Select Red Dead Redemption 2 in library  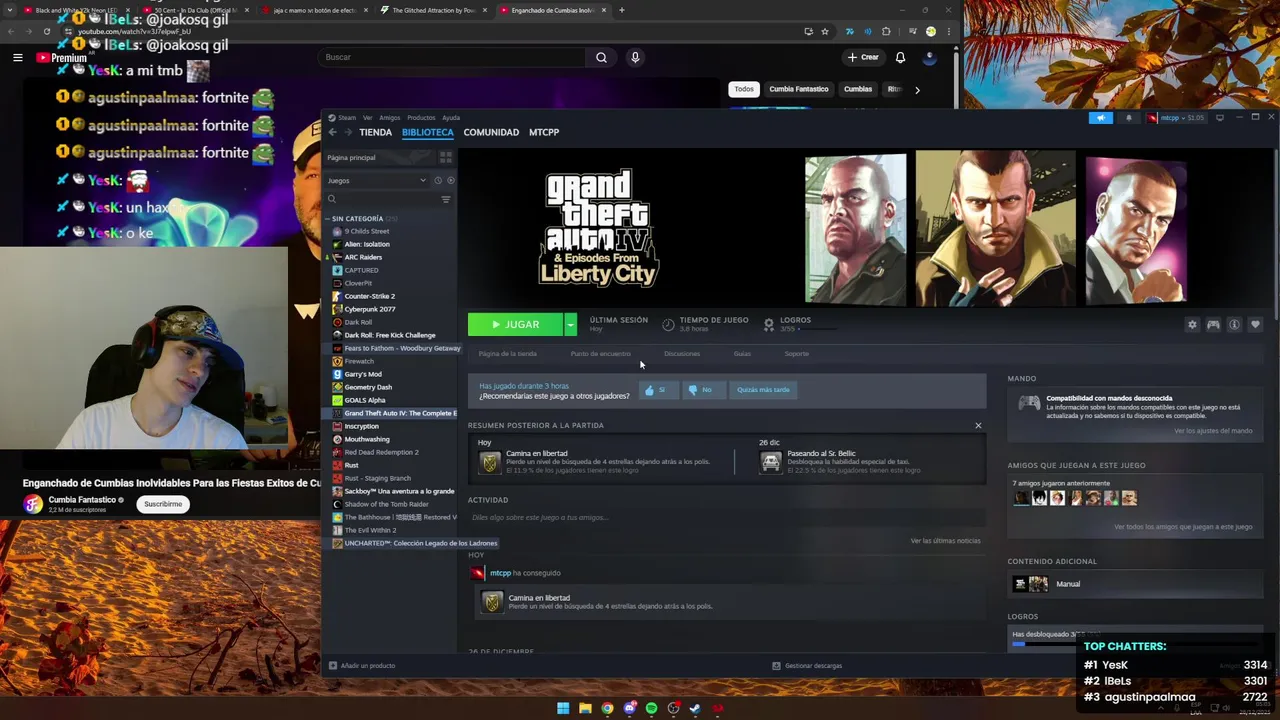tap(381, 452)
